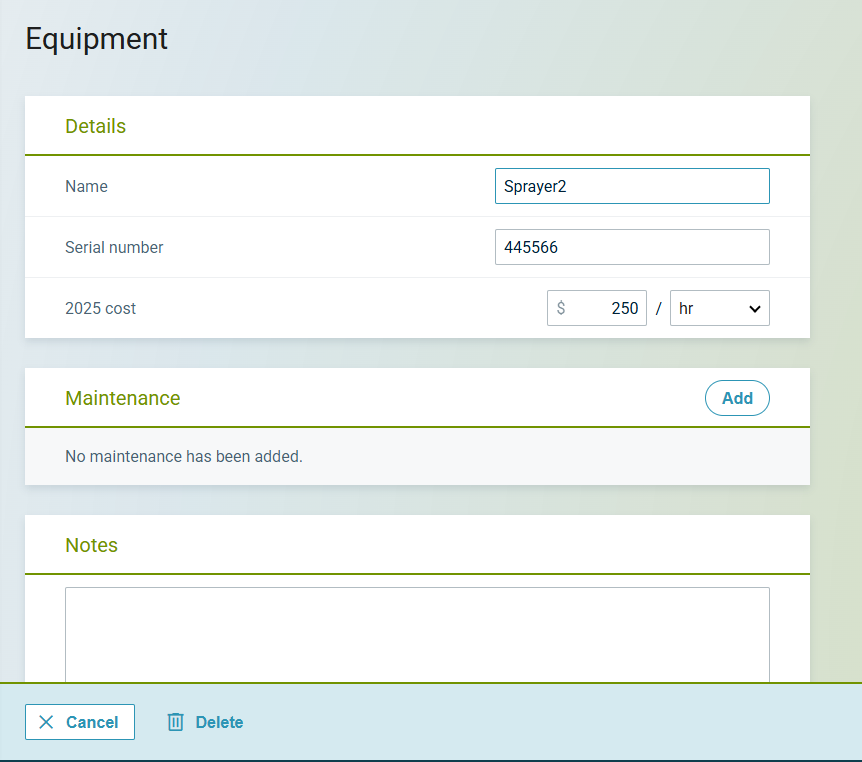The image size is (862, 762).
Task: Click the Serial number label
Action: pos(114,247)
